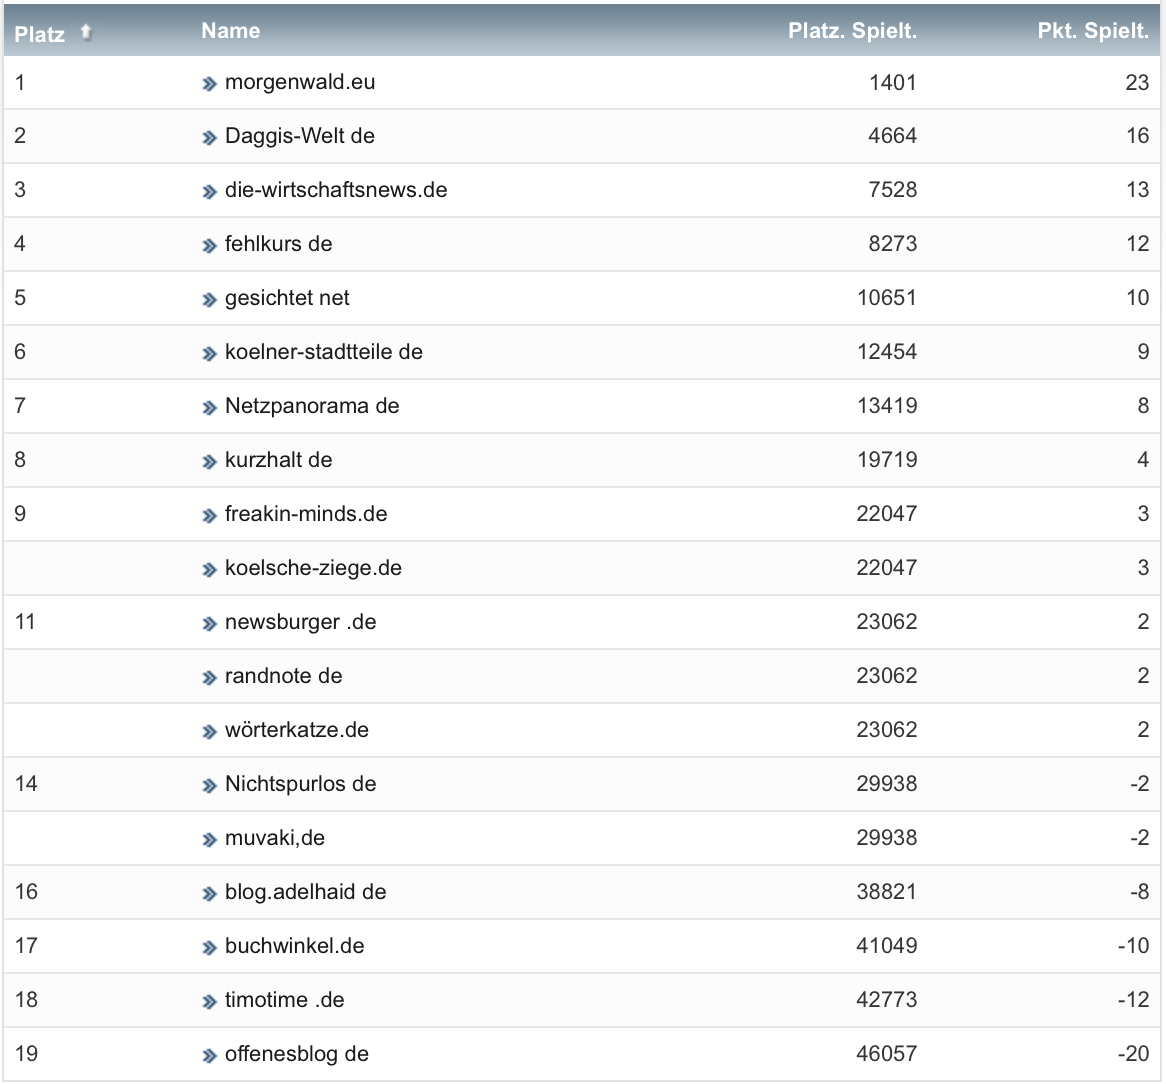Screen dimensions: 1166x1084
Task: Click the arrow icon beside muvaki,de
Action: coord(209,840)
